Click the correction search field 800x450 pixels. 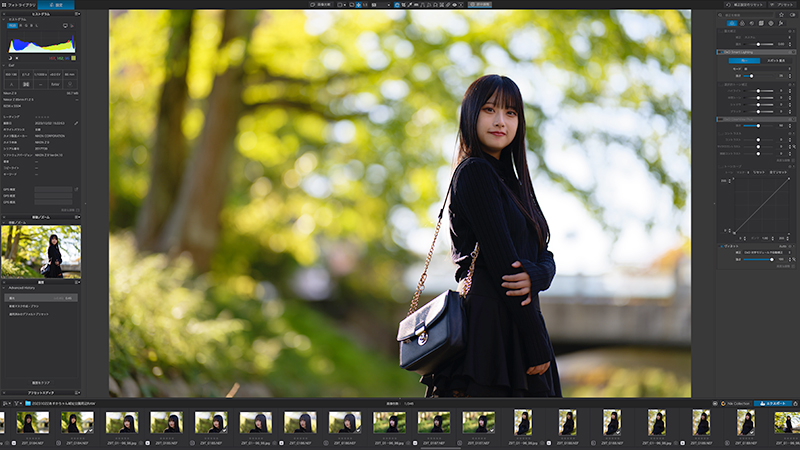click(x=746, y=15)
